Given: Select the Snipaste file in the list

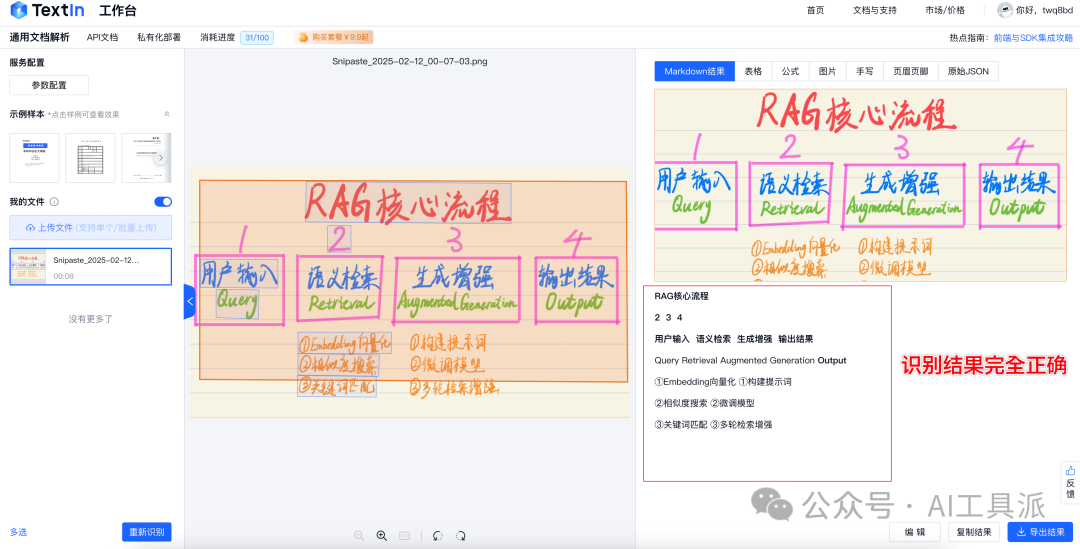Looking at the screenshot, I should [91, 267].
